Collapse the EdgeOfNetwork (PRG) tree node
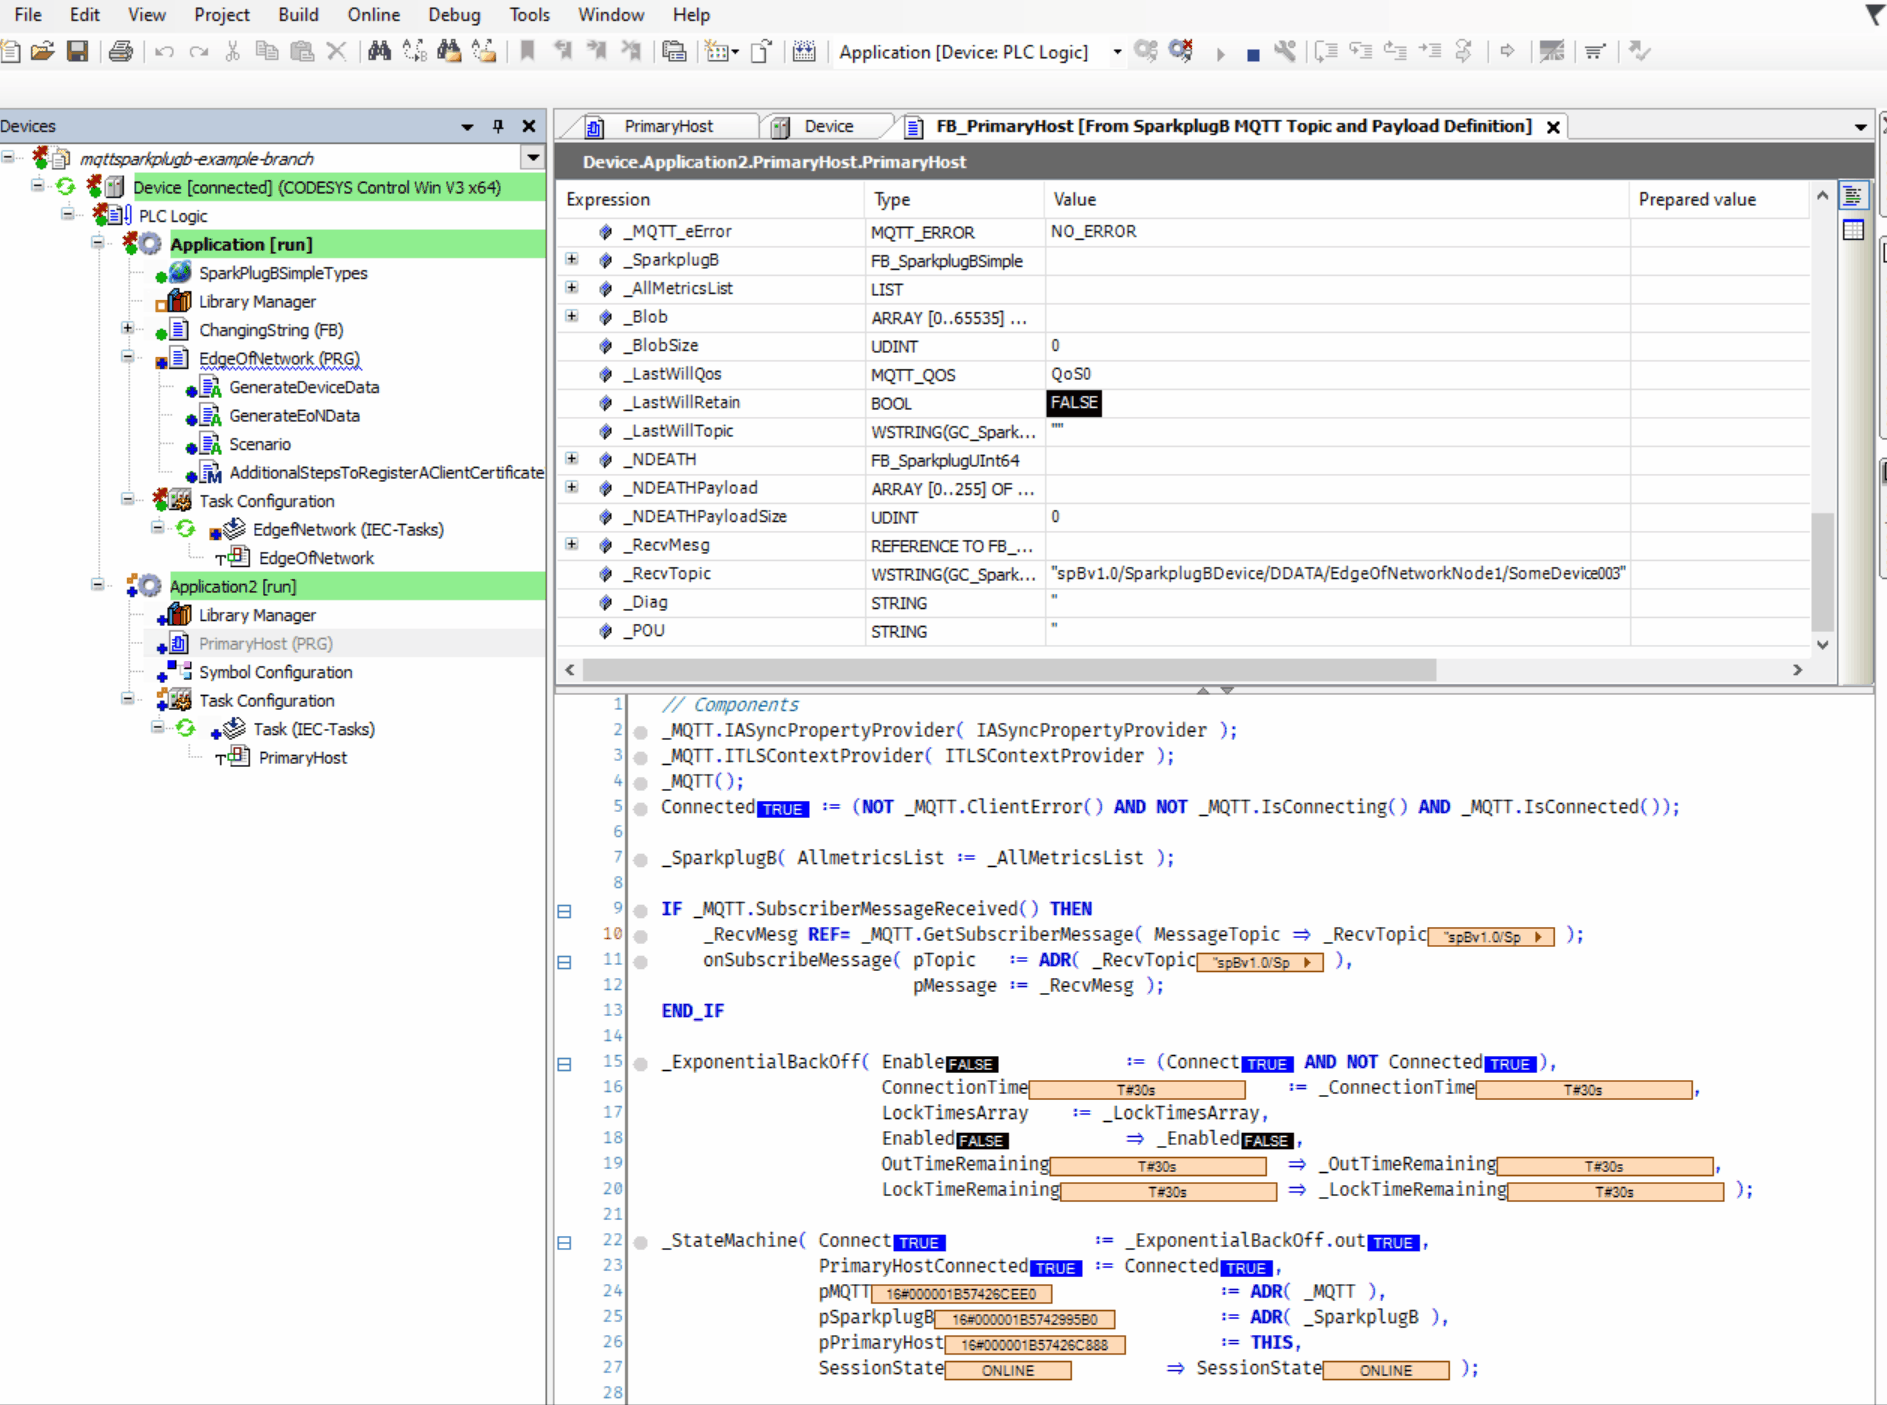This screenshot has width=1887, height=1405. coord(128,357)
